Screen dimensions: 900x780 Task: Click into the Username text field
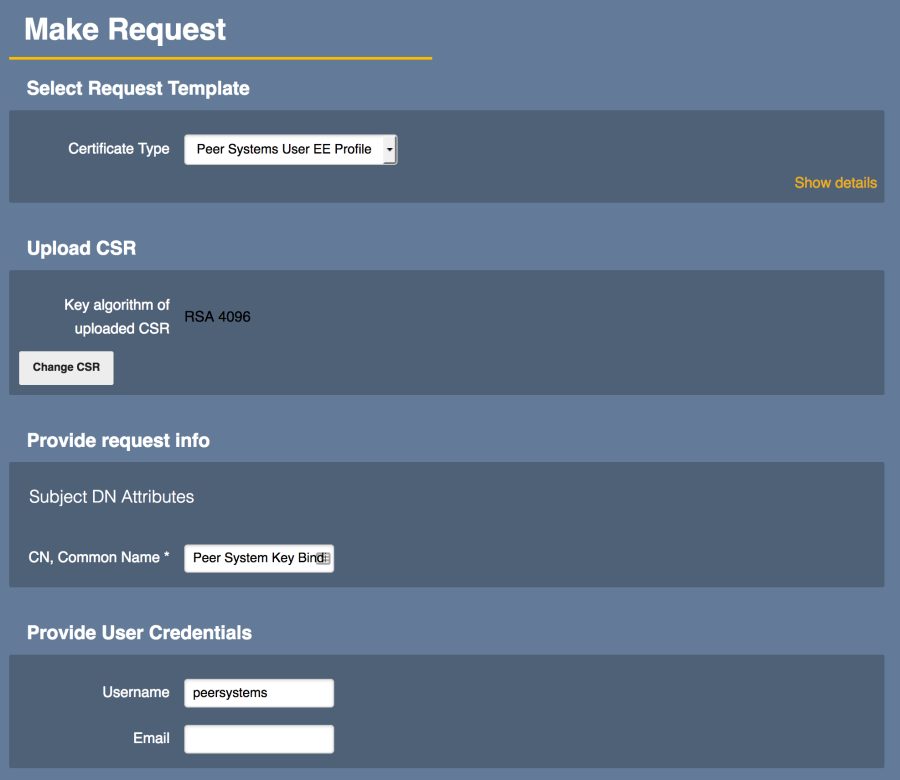258,692
